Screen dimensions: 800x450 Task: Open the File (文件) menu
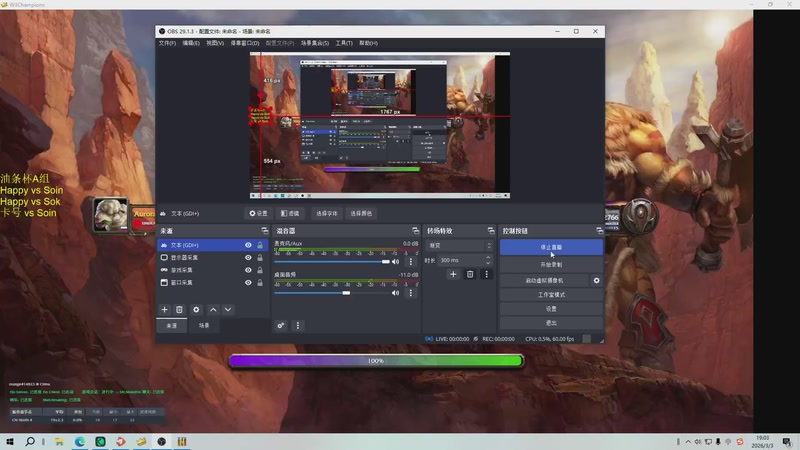click(x=167, y=43)
